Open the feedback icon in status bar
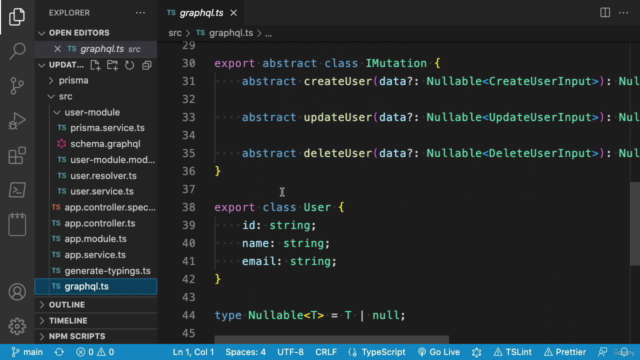The image size is (640, 360). point(602,352)
